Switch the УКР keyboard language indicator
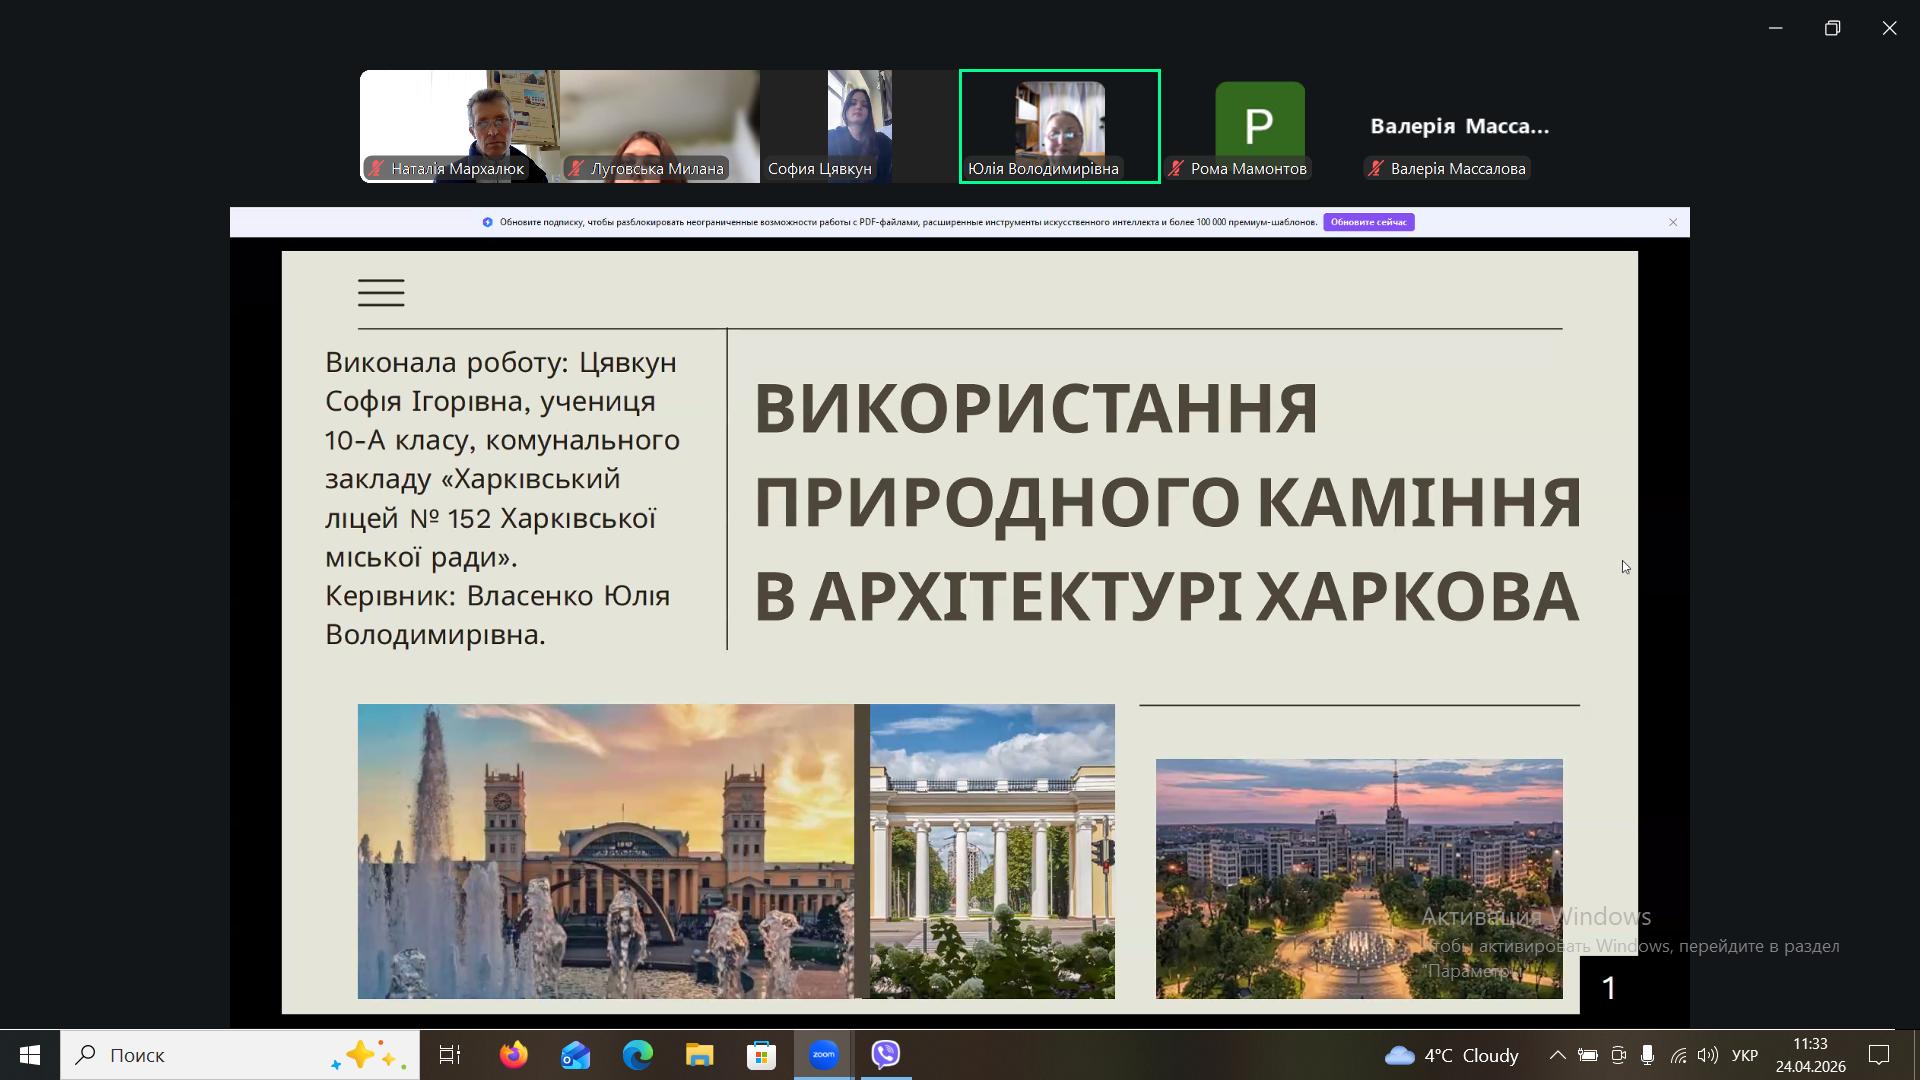This screenshot has width=1920, height=1080. pyautogui.click(x=1744, y=1056)
